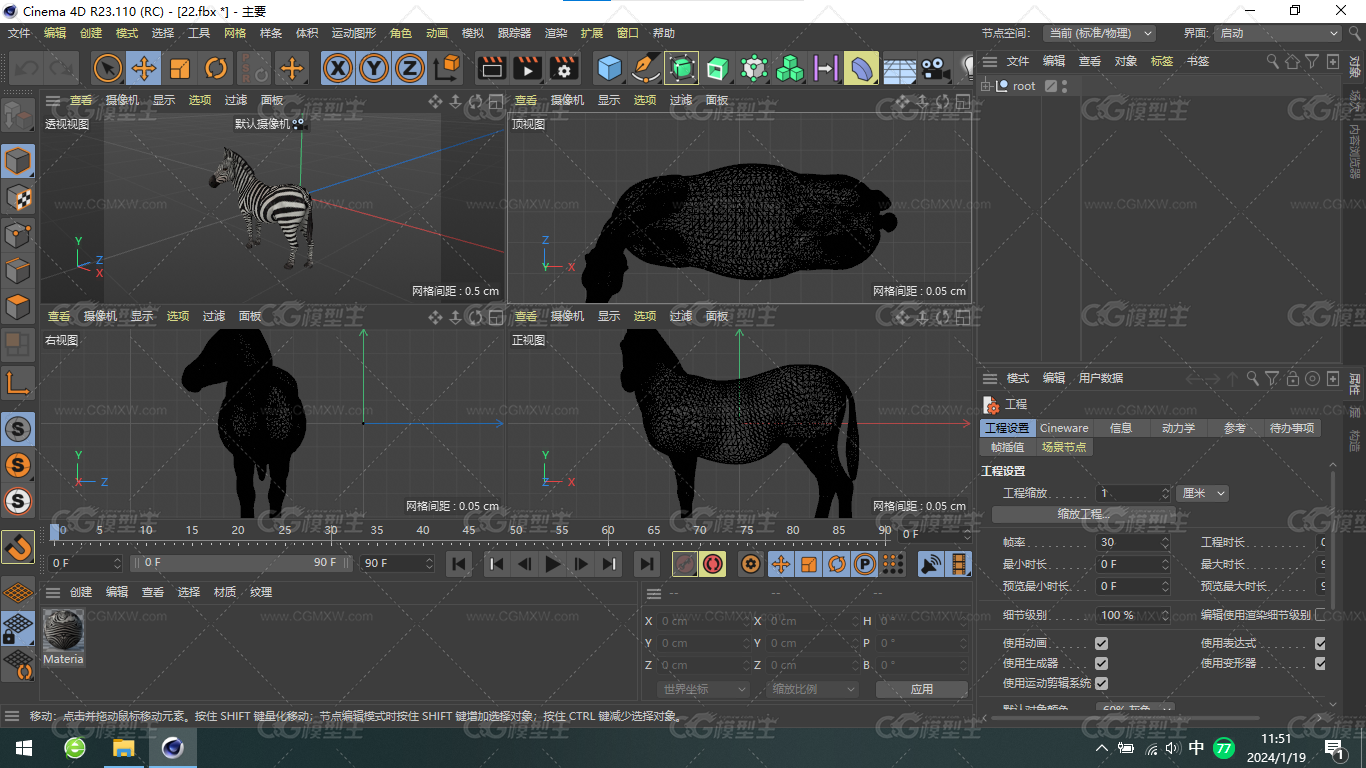
Task: Enable Texture mode checkerboard icon
Action: click(18, 197)
